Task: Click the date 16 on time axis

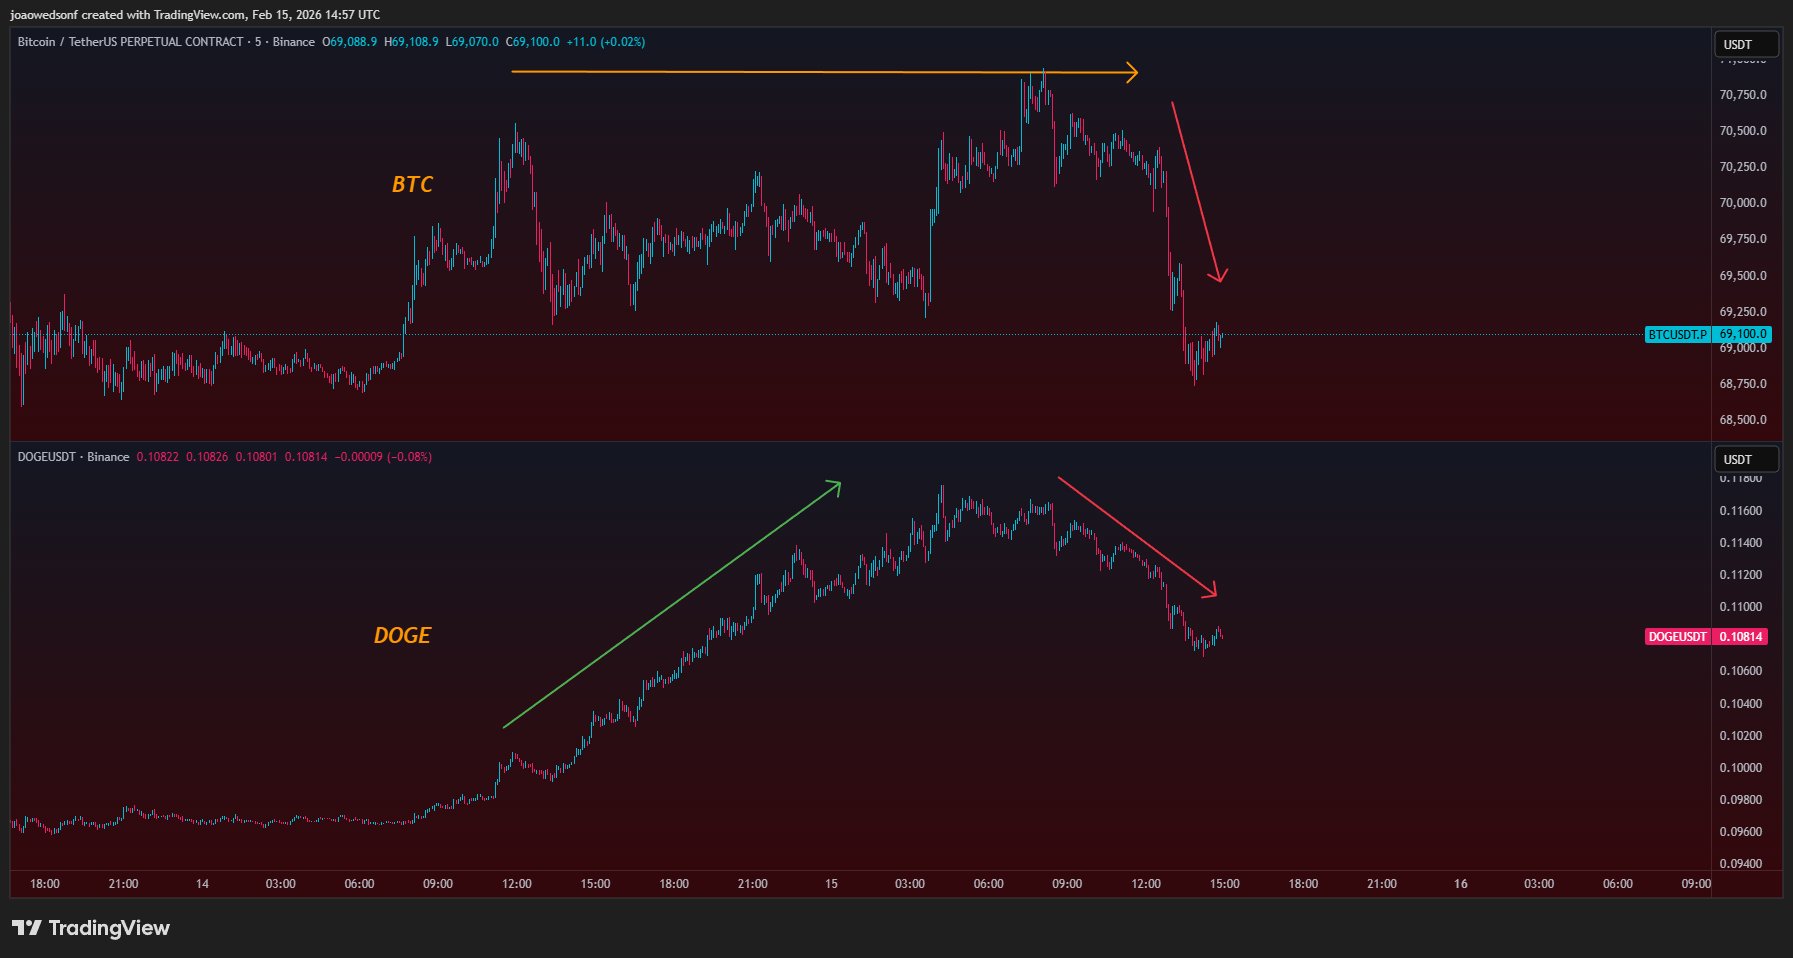Action: [1460, 884]
